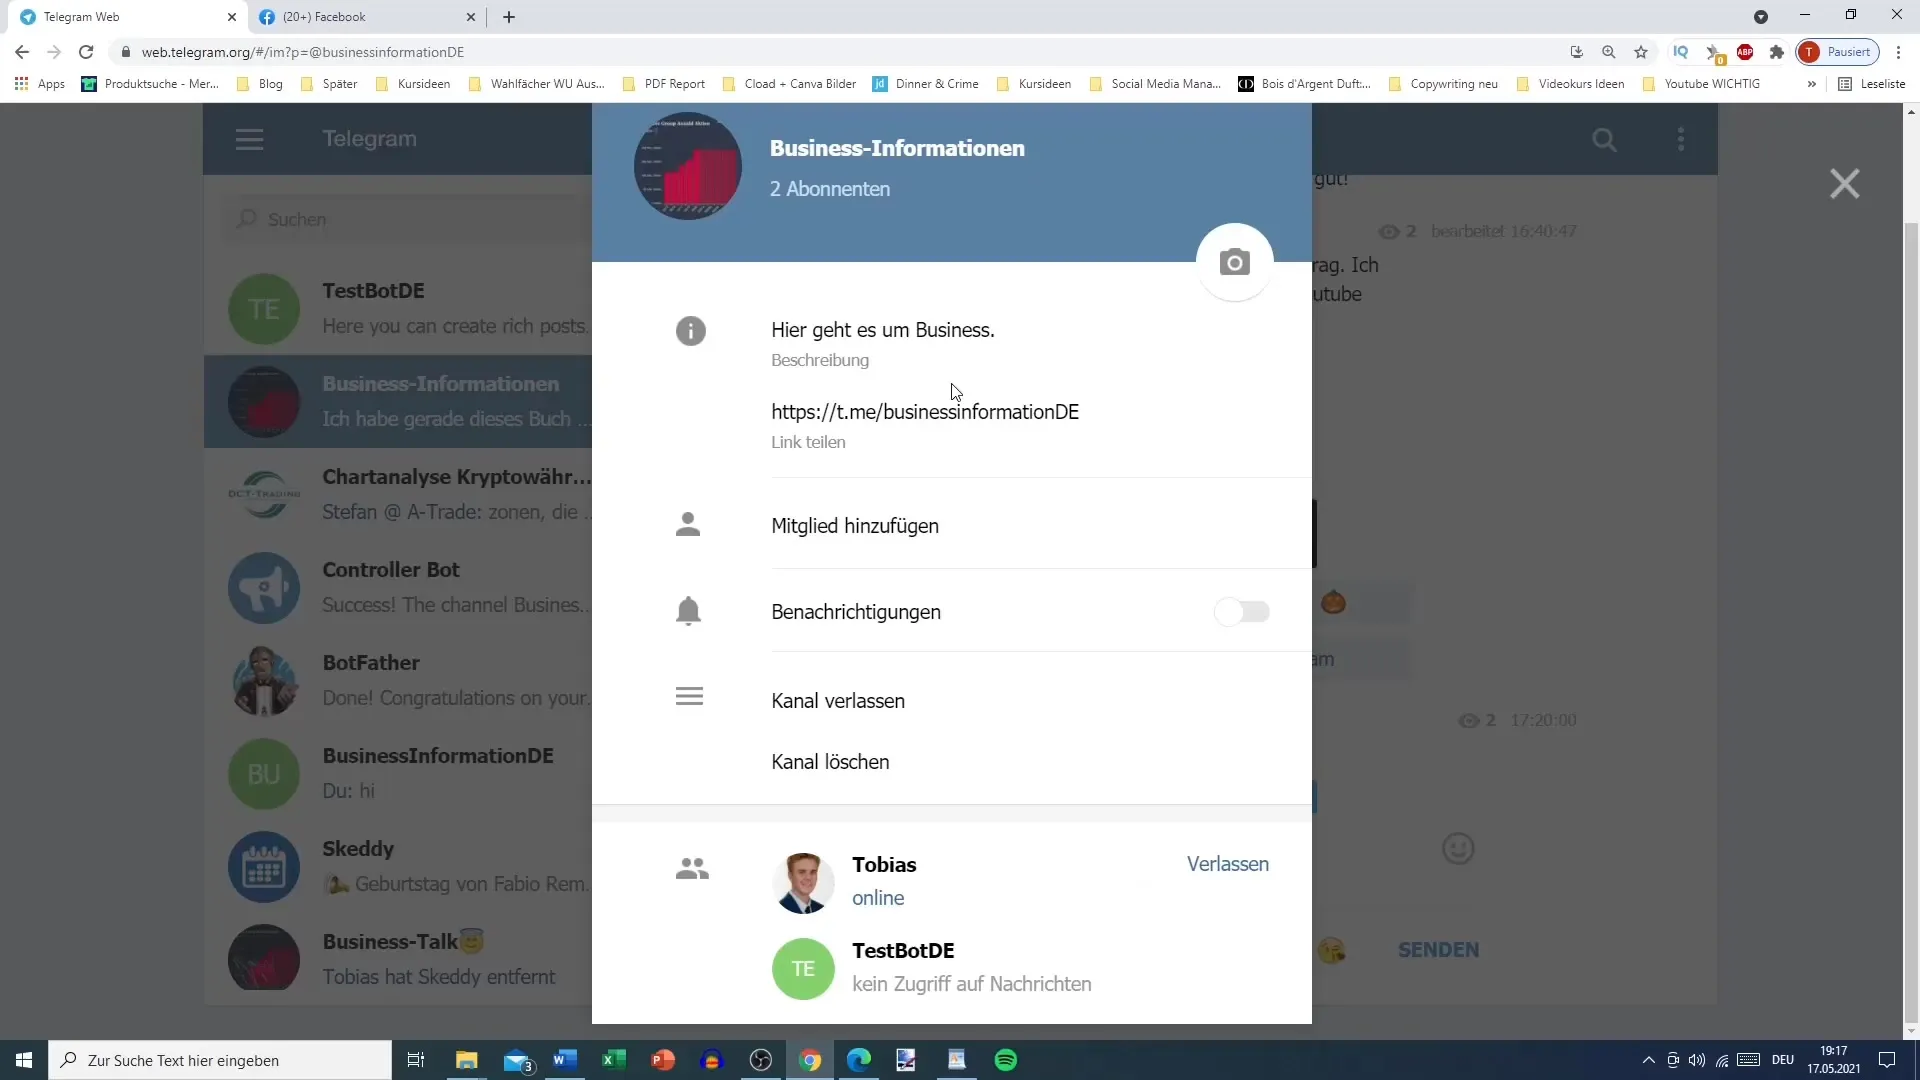This screenshot has width=1920, height=1080.
Task: Focus the Suchen chat search field
Action: coord(405,219)
